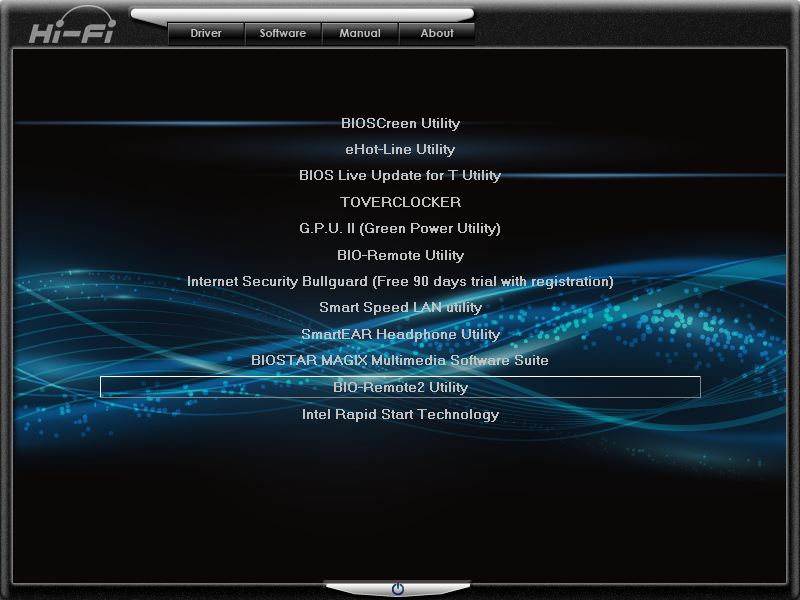Click the power exit icon

[x=398, y=589]
